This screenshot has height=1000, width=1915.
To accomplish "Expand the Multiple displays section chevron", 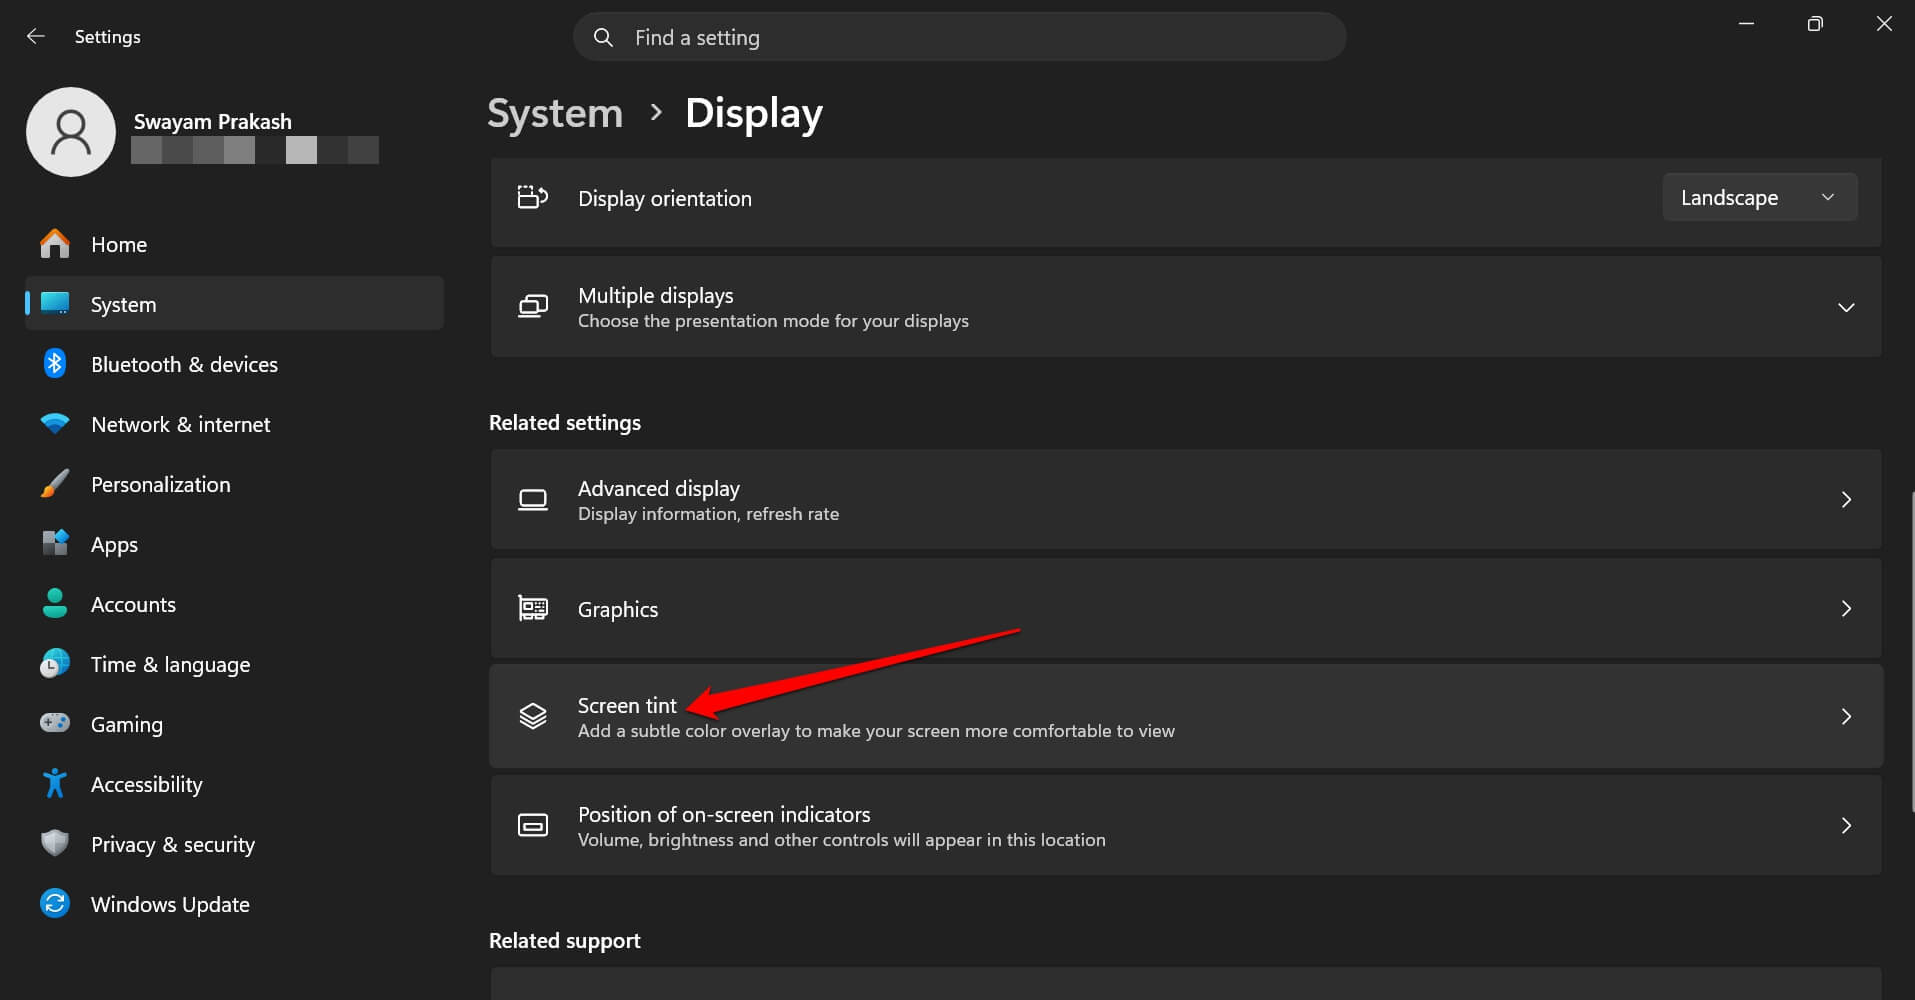I will click(1846, 307).
